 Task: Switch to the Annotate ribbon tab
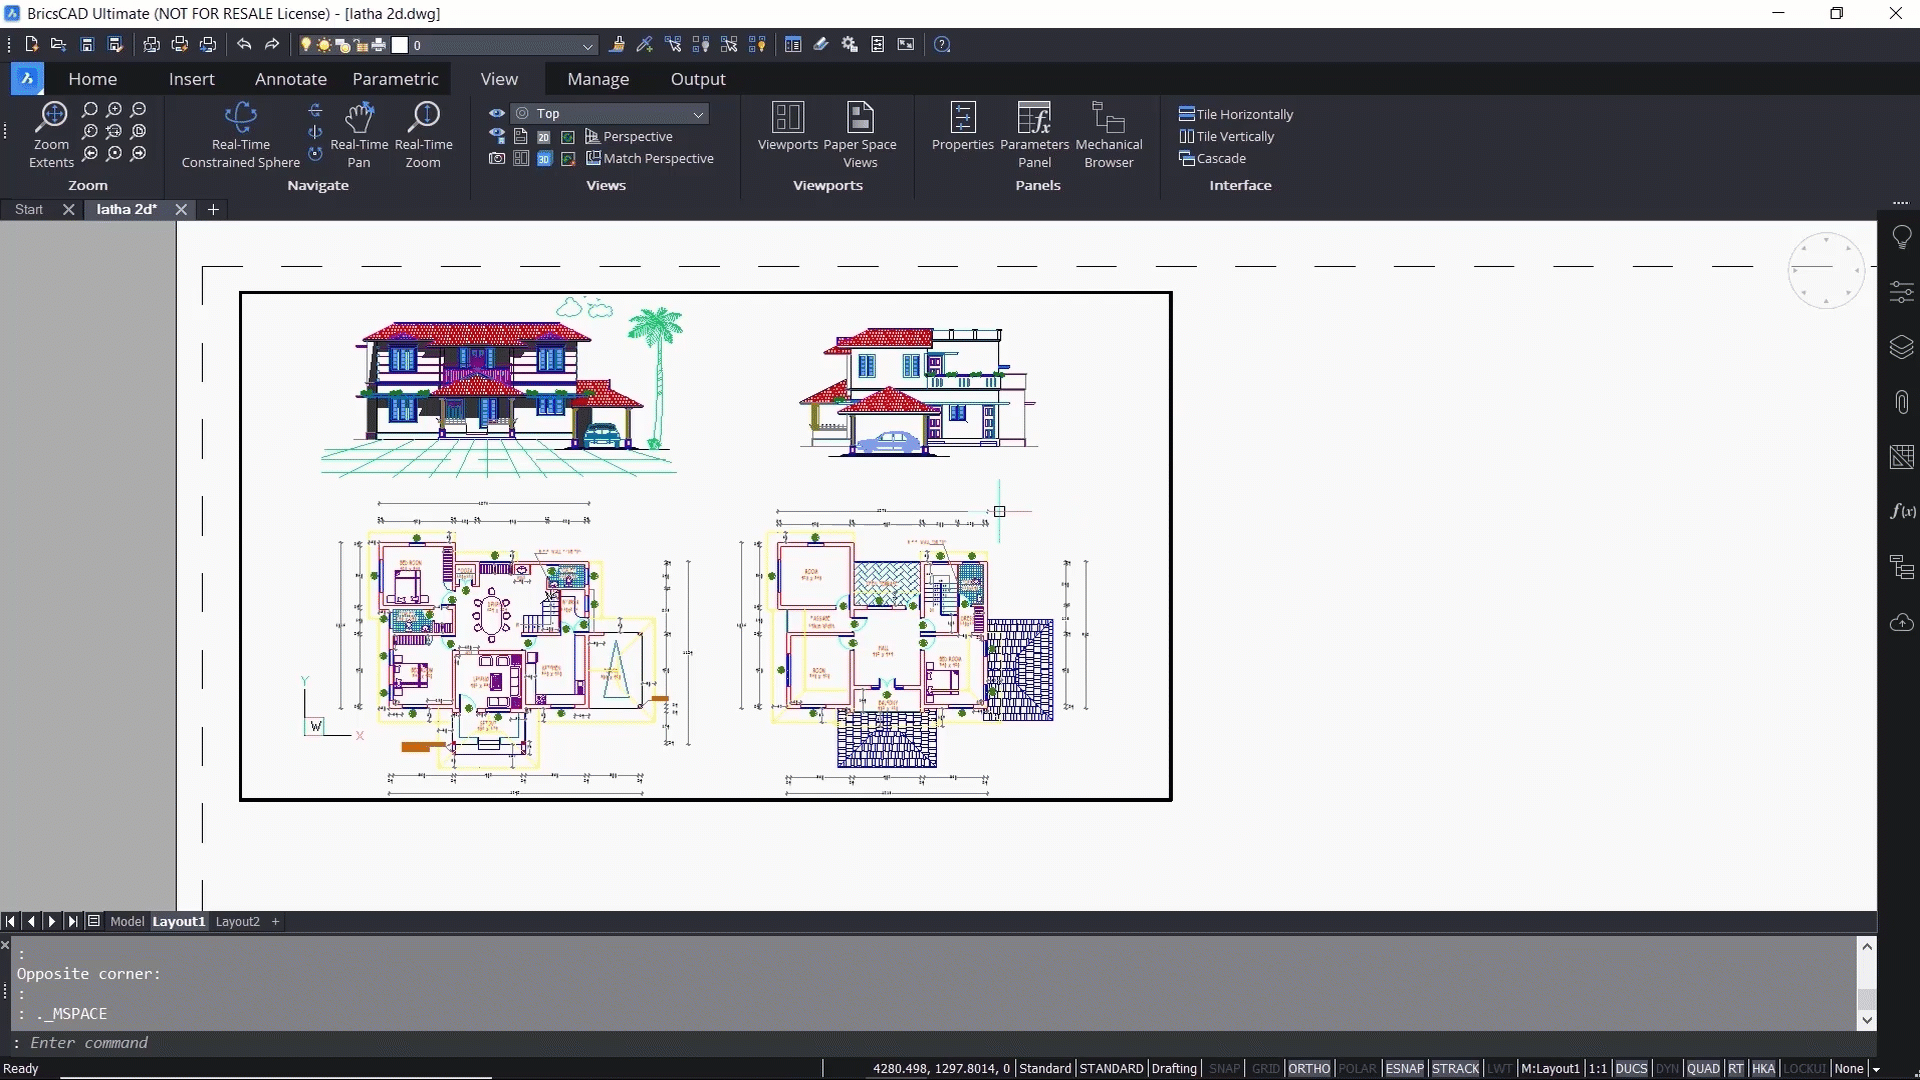click(x=290, y=79)
